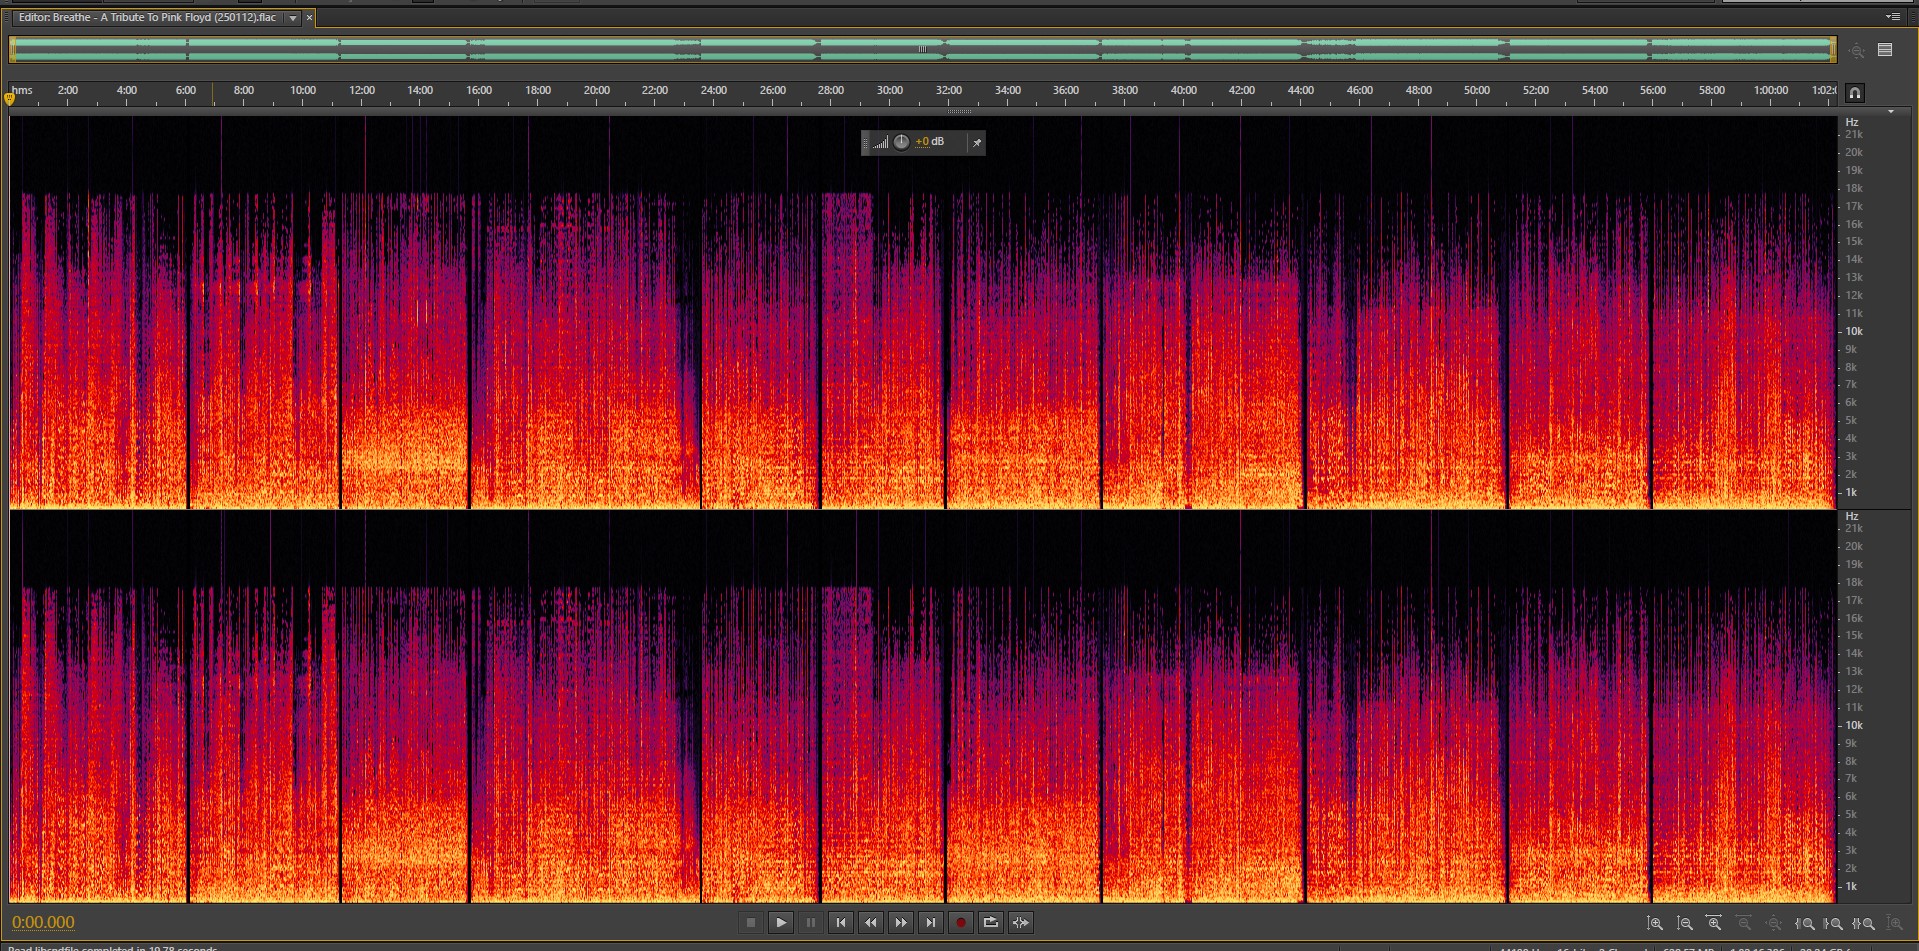Toggle snapping magnet icon by the ruler
Viewport: 1919px width, 951px height.
[x=1854, y=93]
